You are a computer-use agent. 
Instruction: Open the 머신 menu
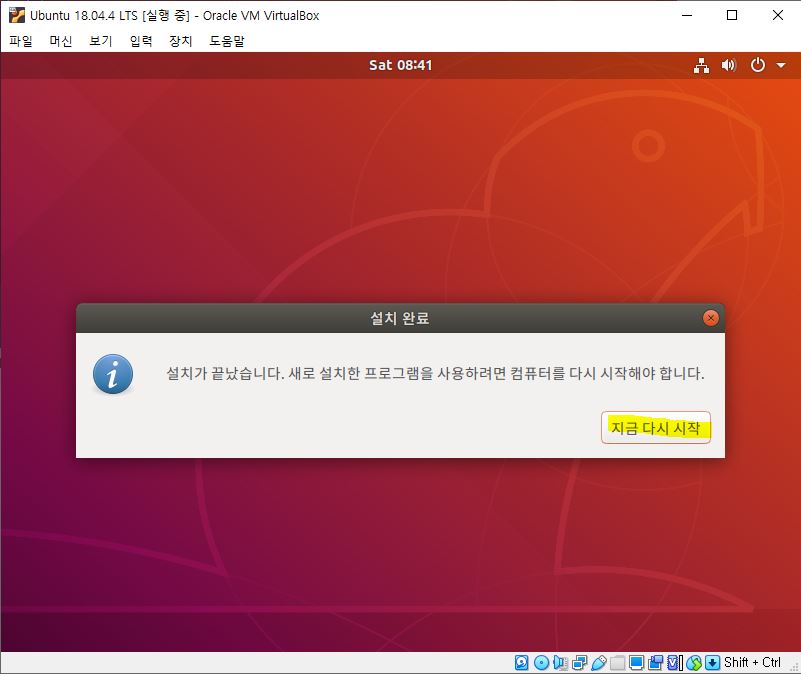pyautogui.click(x=61, y=41)
